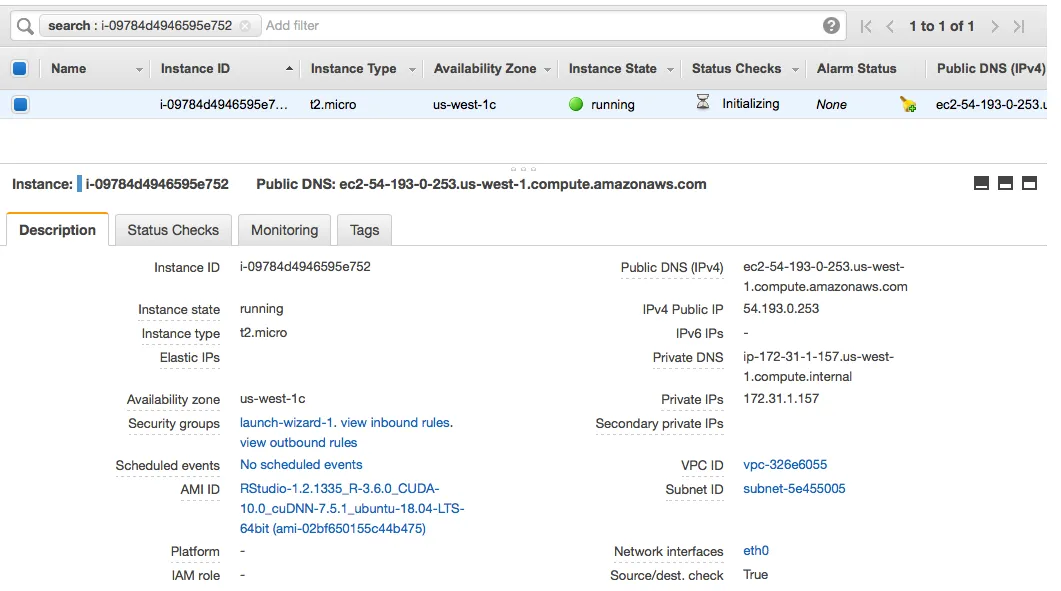The width and height of the screenshot is (1061, 591).
Task: Open the view inbound rules link
Action: [395, 422]
